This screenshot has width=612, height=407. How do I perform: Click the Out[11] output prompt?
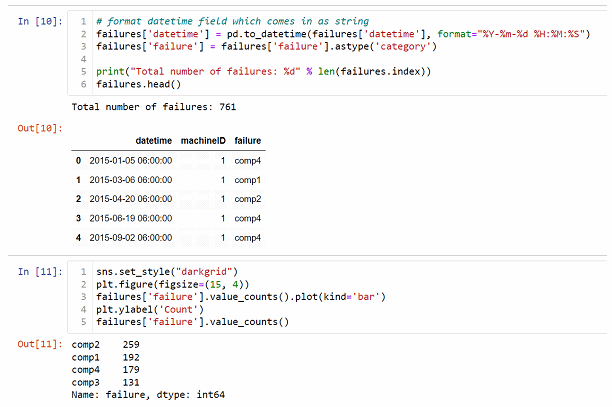(40, 345)
